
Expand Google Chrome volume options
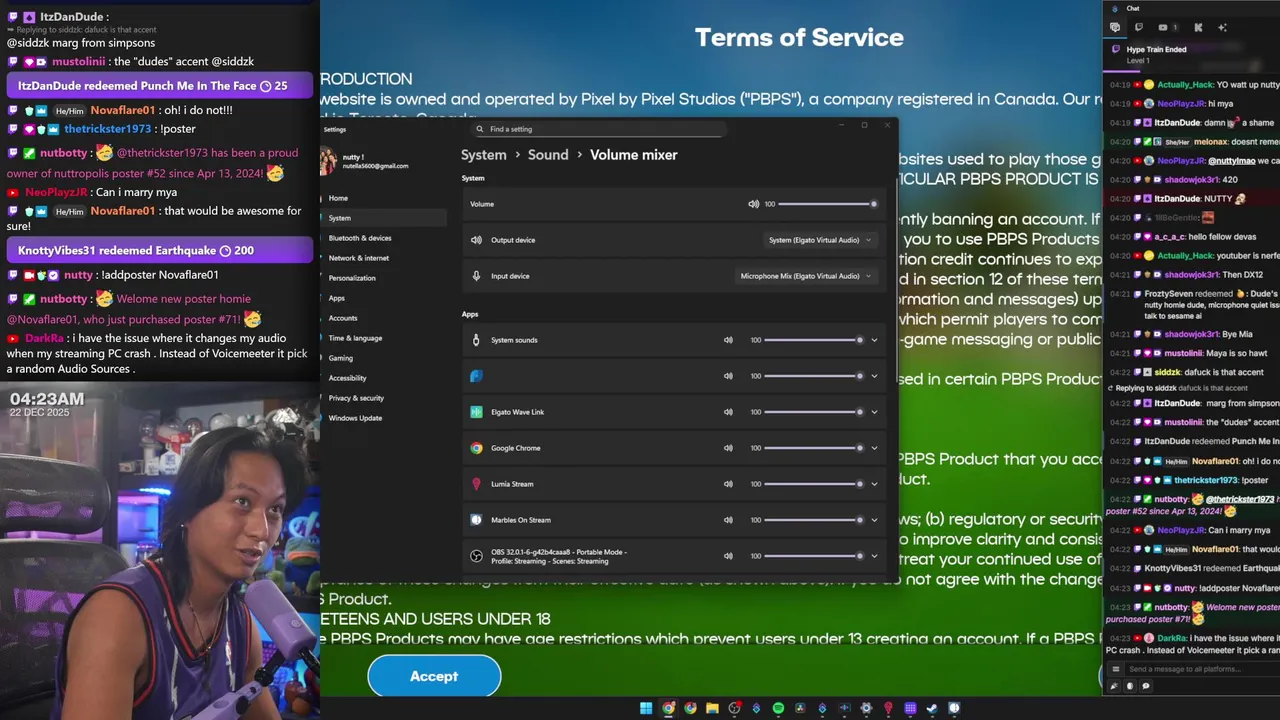874,448
